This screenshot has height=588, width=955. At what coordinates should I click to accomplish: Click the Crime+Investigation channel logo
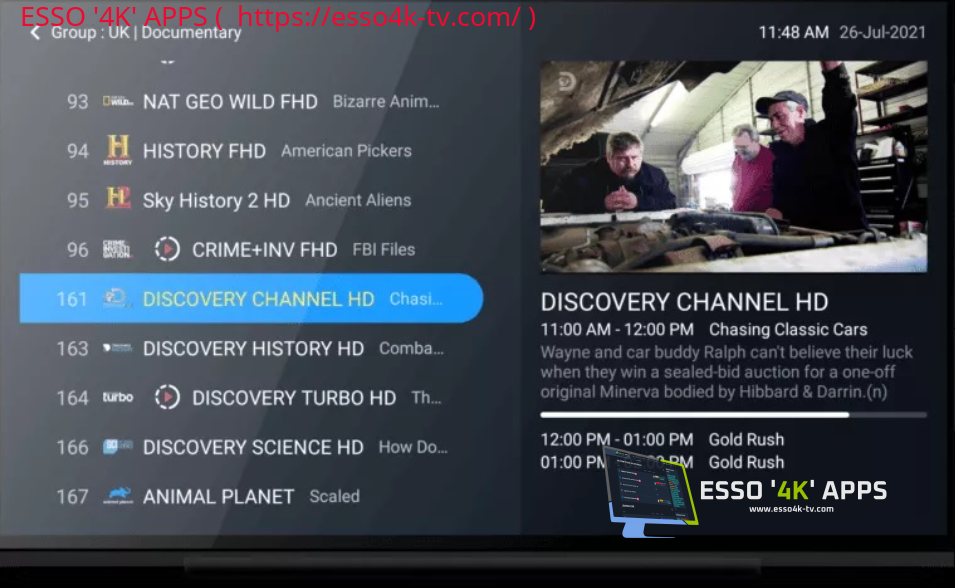tap(117, 249)
